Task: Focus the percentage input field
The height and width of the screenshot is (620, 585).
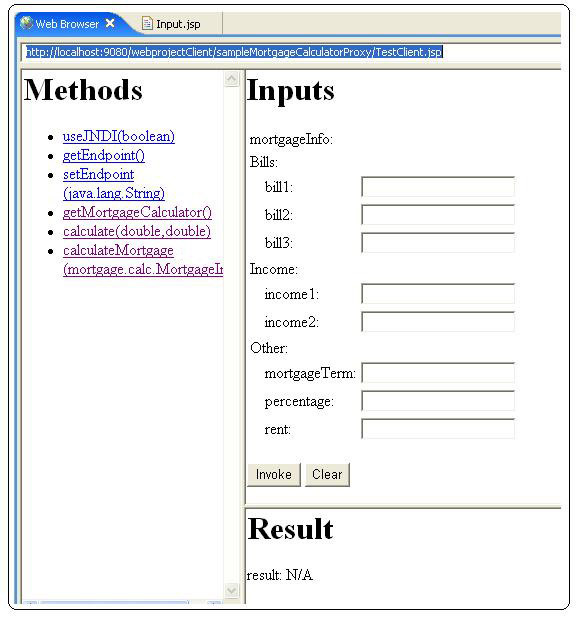Action: (x=438, y=401)
